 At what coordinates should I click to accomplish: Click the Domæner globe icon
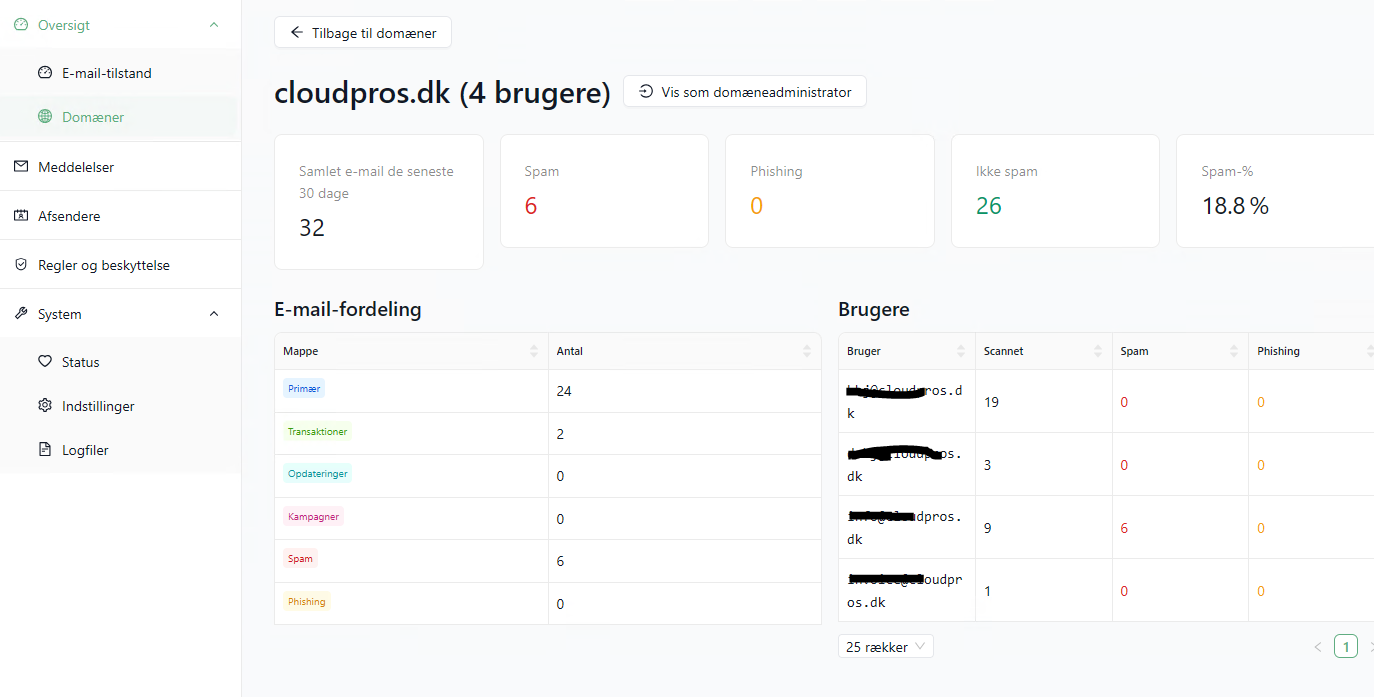point(44,117)
